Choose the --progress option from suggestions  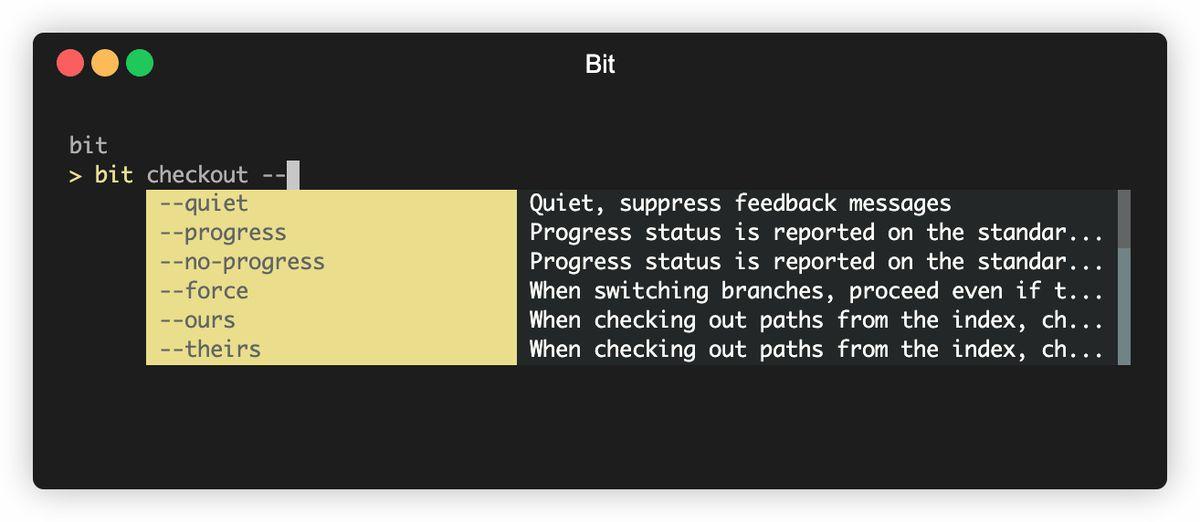[x=222, y=233]
